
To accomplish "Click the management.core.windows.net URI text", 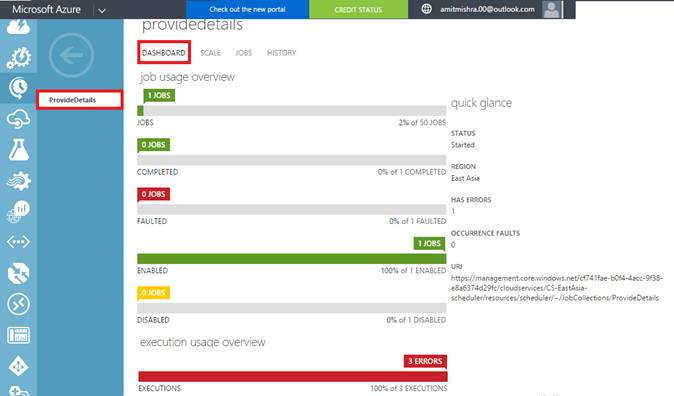I will coord(557,288).
